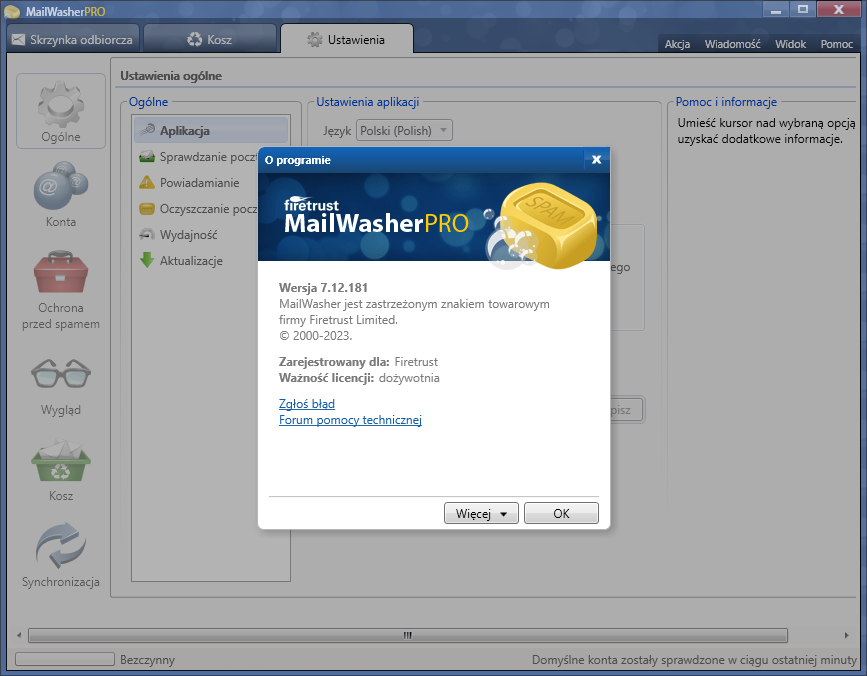The height and width of the screenshot is (676, 867).
Task: Maximize the MailWasher window
Action: [802, 10]
